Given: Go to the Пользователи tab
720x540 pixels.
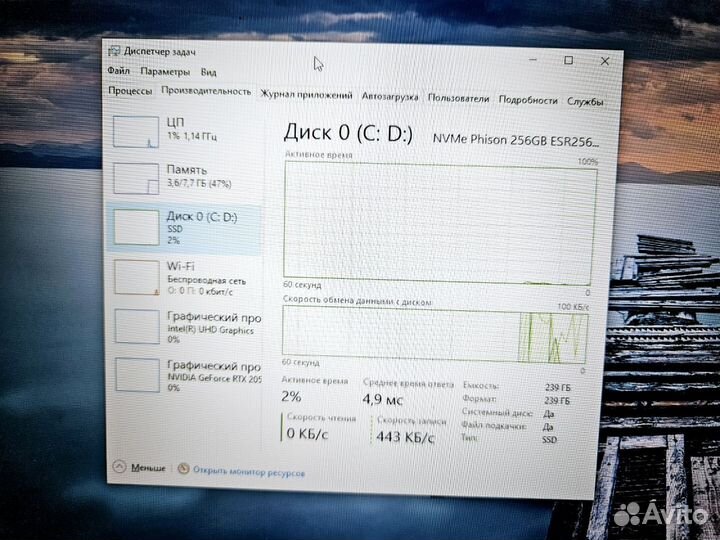Looking at the screenshot, I should click(458, 99).
